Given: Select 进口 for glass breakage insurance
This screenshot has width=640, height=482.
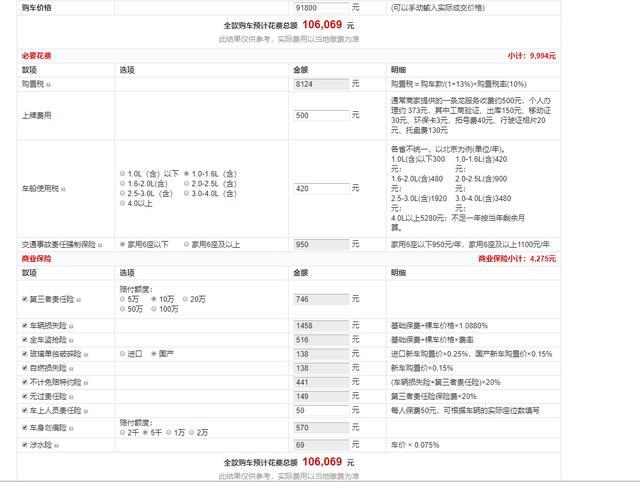Looking at the screenshot, I should pos(122,353).
